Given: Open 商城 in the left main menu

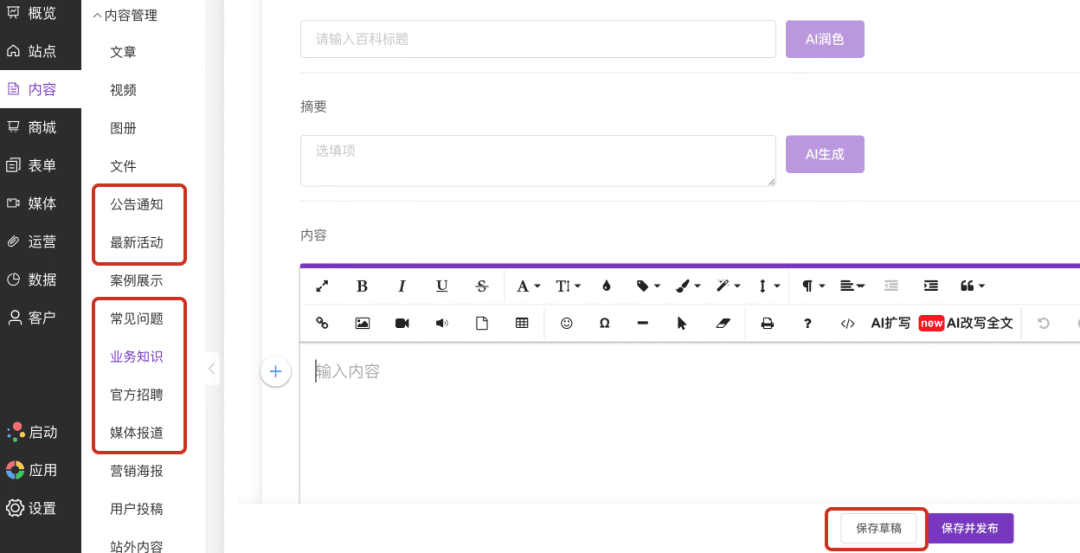Looking at the screenshot, I should coord(41,127).
